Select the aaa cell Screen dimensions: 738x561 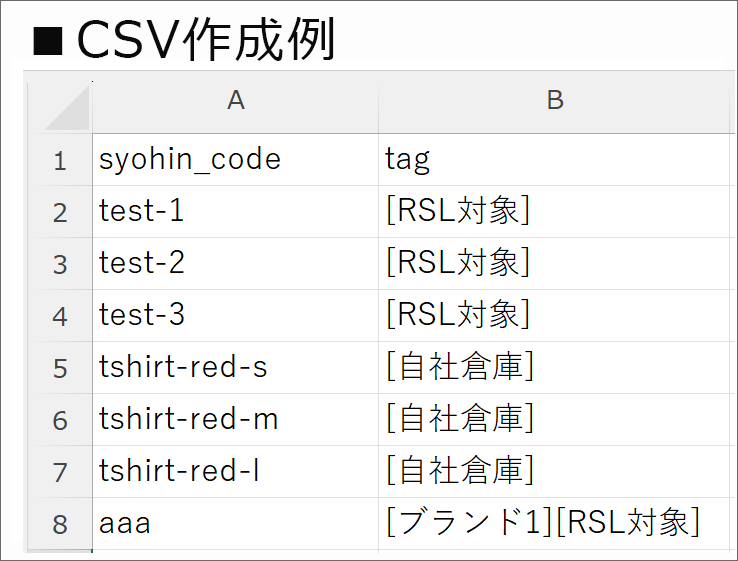[x=235, y=523]
